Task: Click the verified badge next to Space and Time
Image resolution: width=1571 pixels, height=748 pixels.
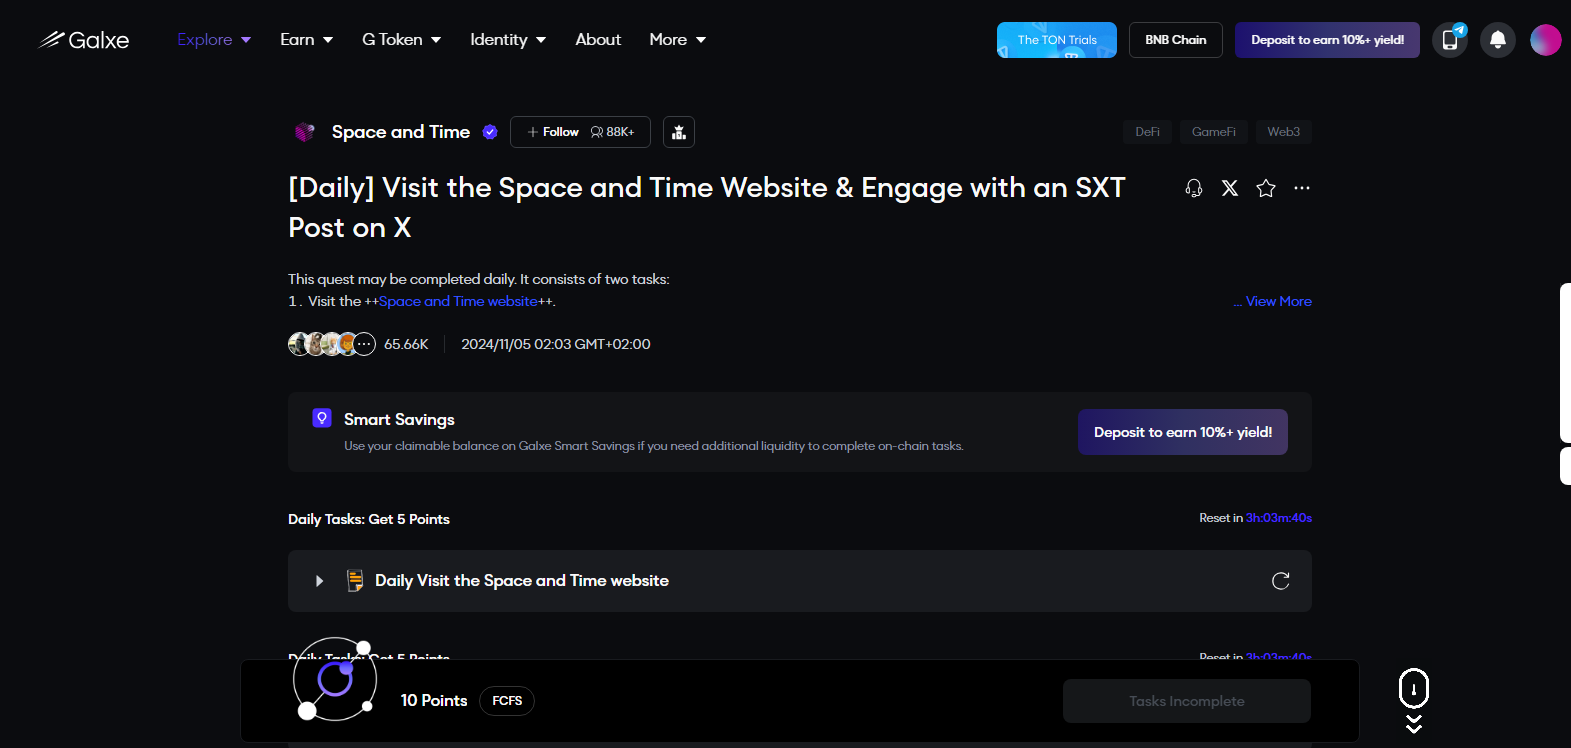Action: [x=490, y=132]
